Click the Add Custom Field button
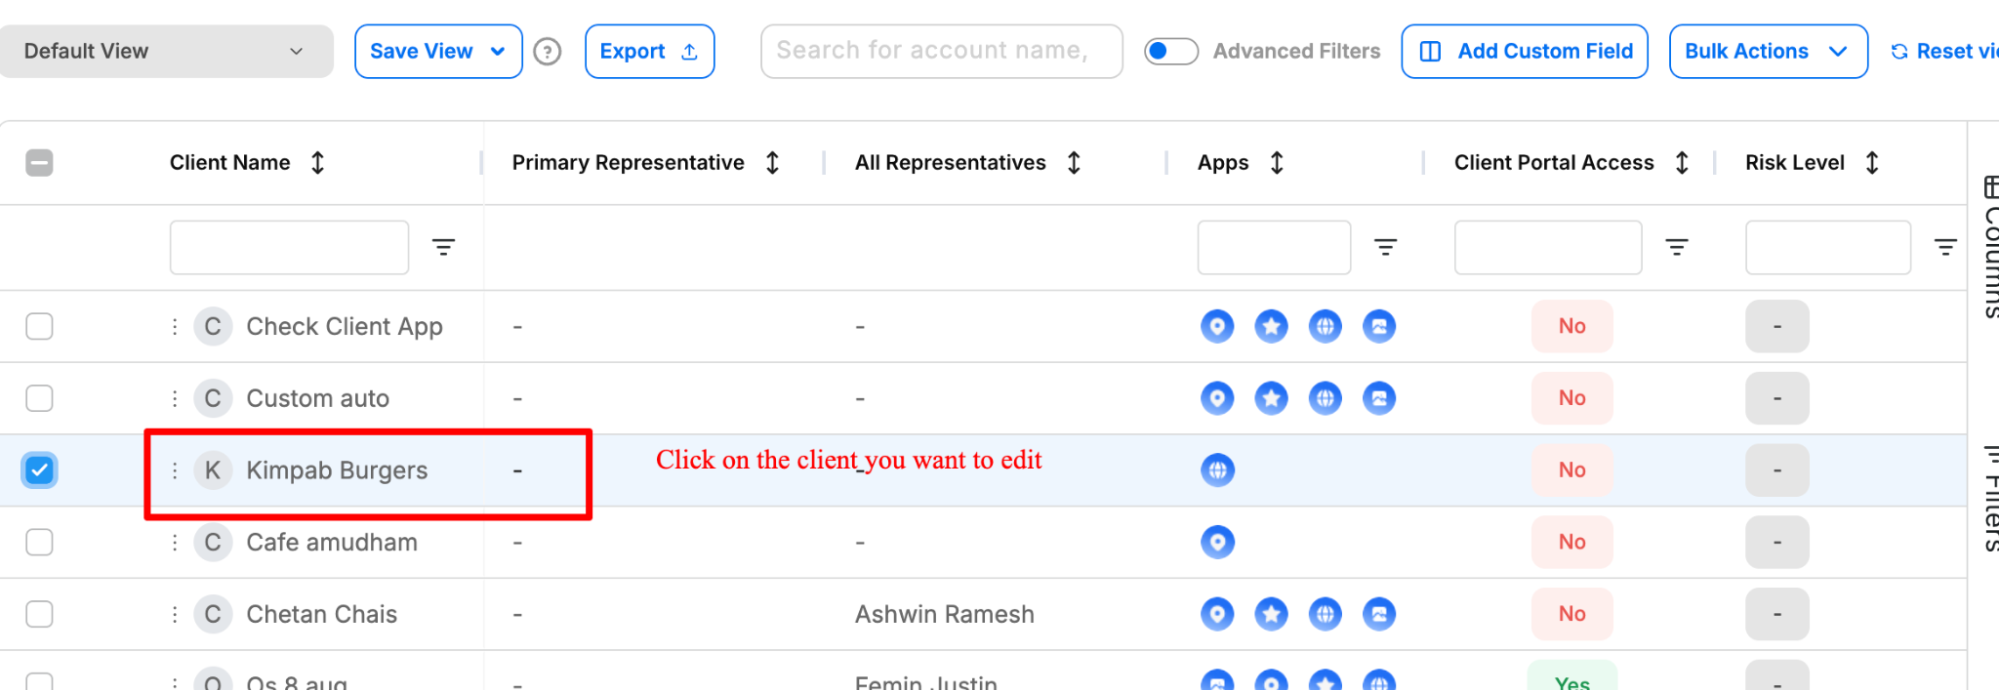 (1524, 51)
